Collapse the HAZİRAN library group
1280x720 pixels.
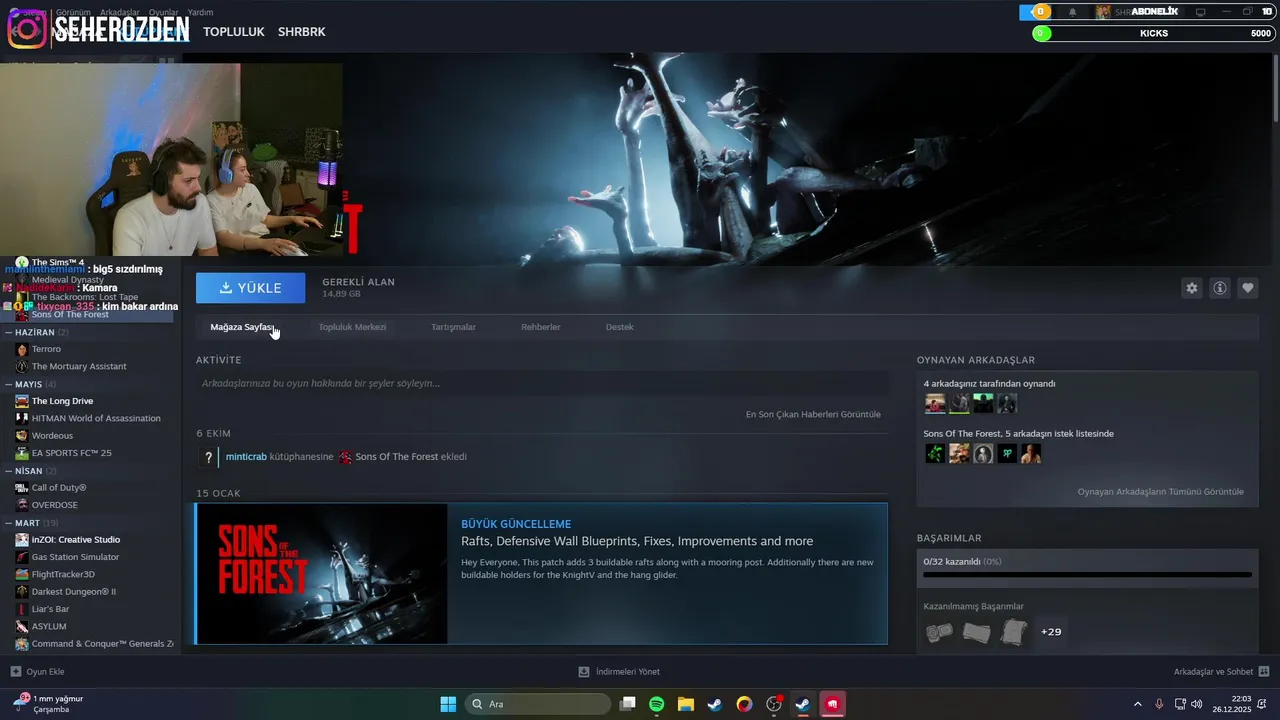9,332
